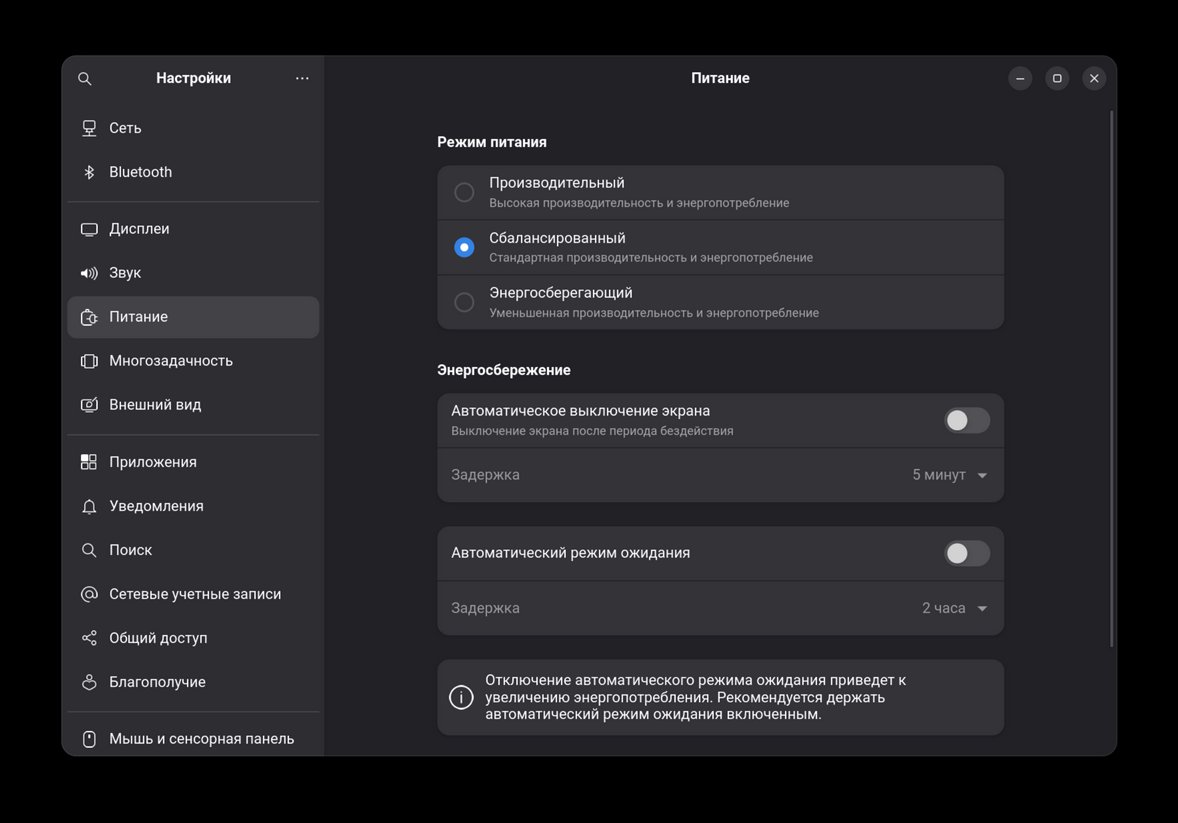
Task: Click the Уведомления bell icon
Action: [x=89, y=506]
